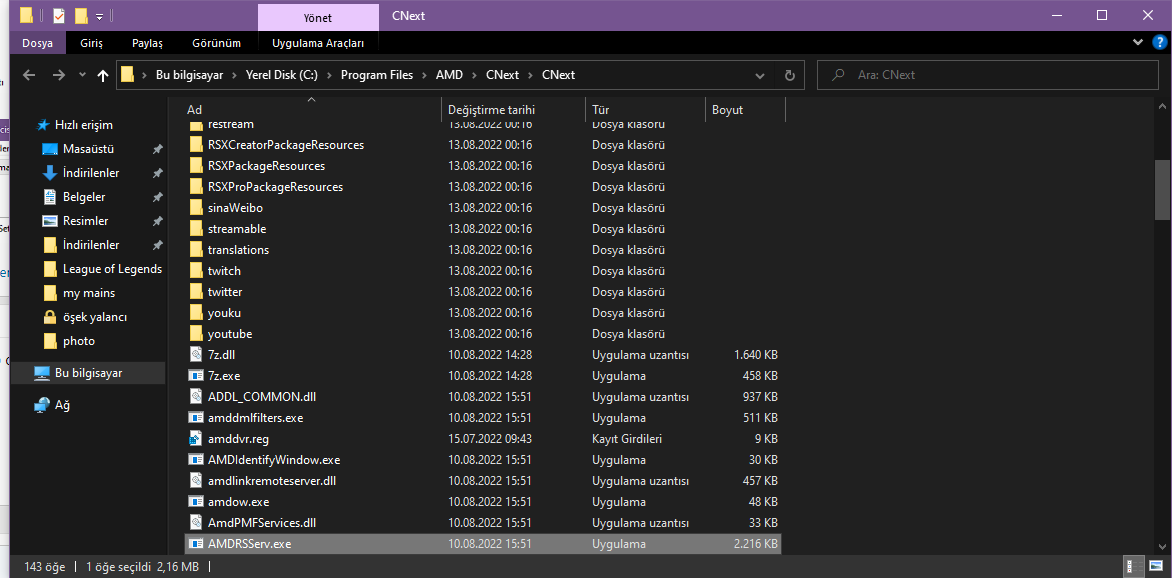Screen dimensions: 1172x578
Task: Switch to large icons view in status bar
Action: [x=1156, y=566]
